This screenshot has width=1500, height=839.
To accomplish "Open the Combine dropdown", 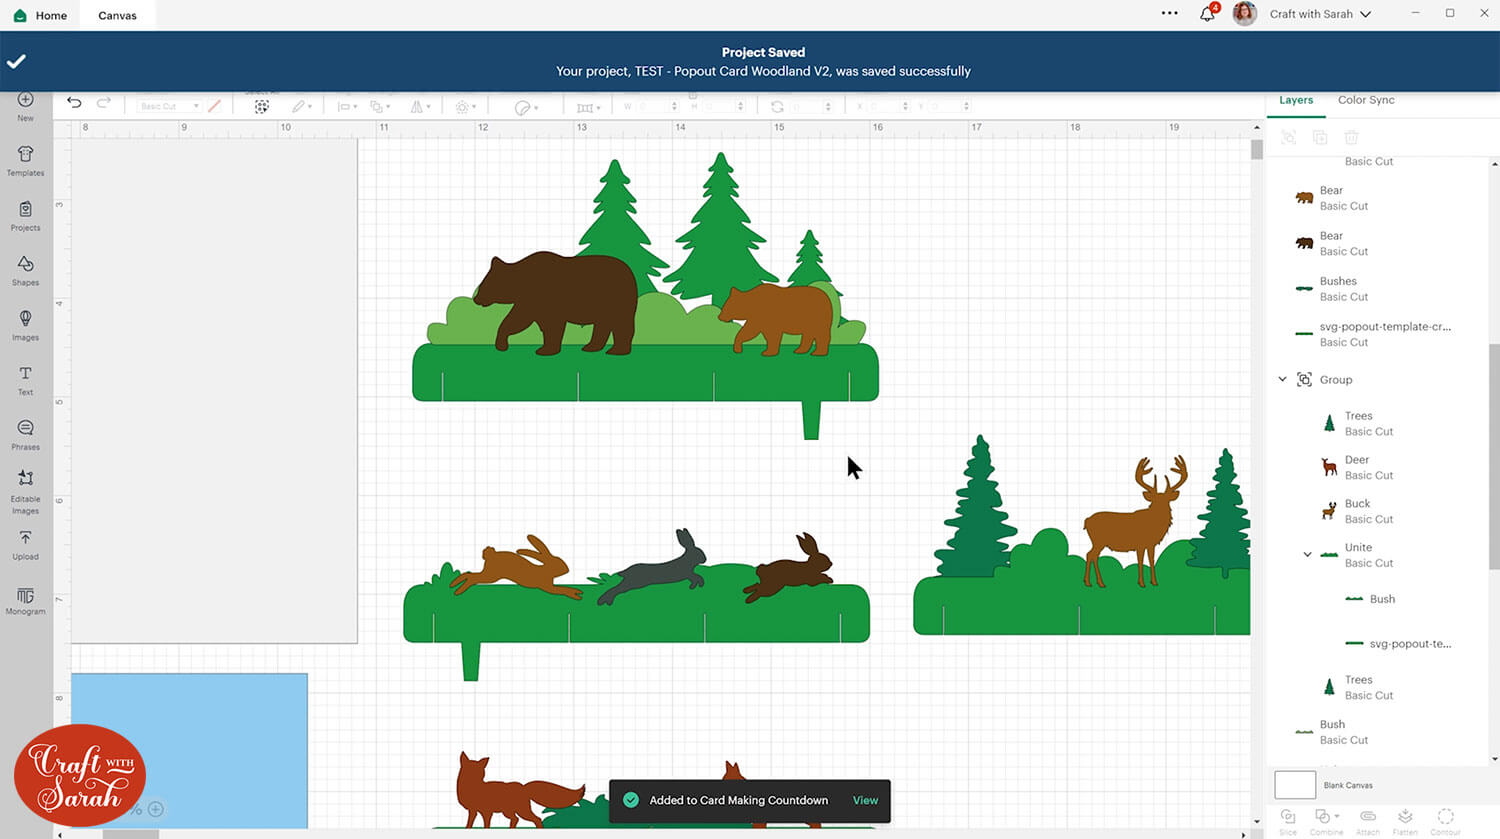I will pyautogui.click(x=1327, y=821).
